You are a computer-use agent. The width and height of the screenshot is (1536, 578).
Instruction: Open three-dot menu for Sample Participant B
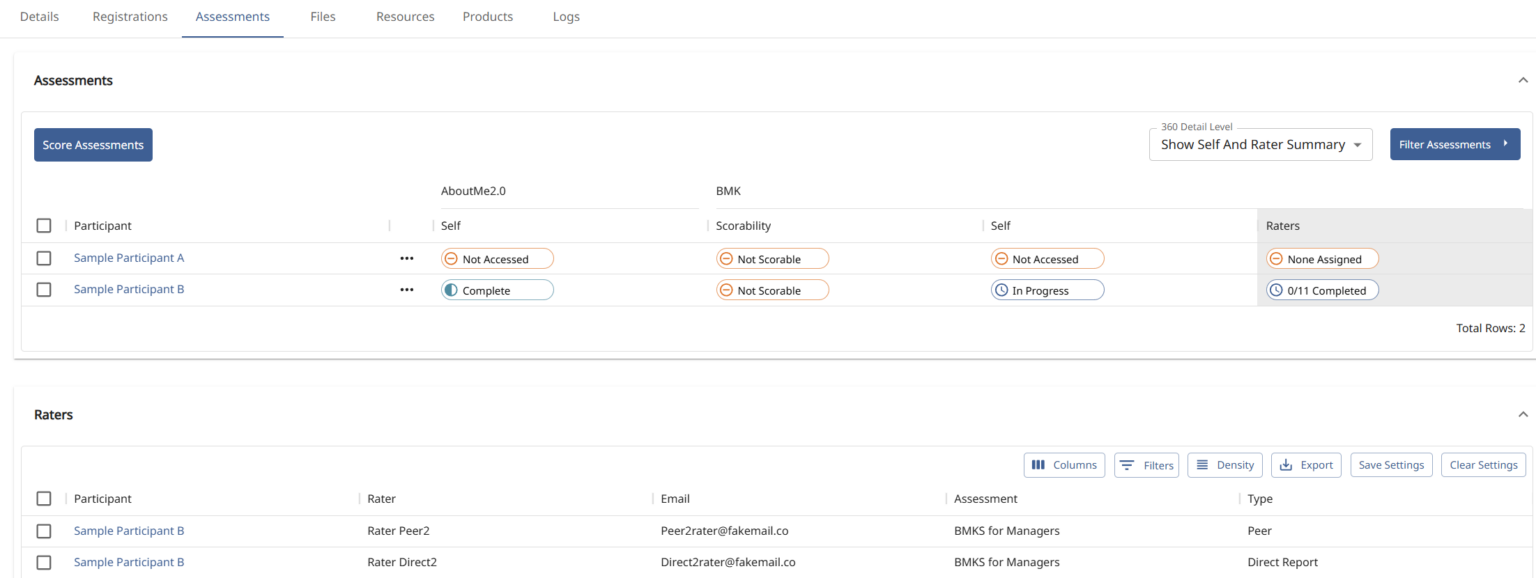[406, 290]
